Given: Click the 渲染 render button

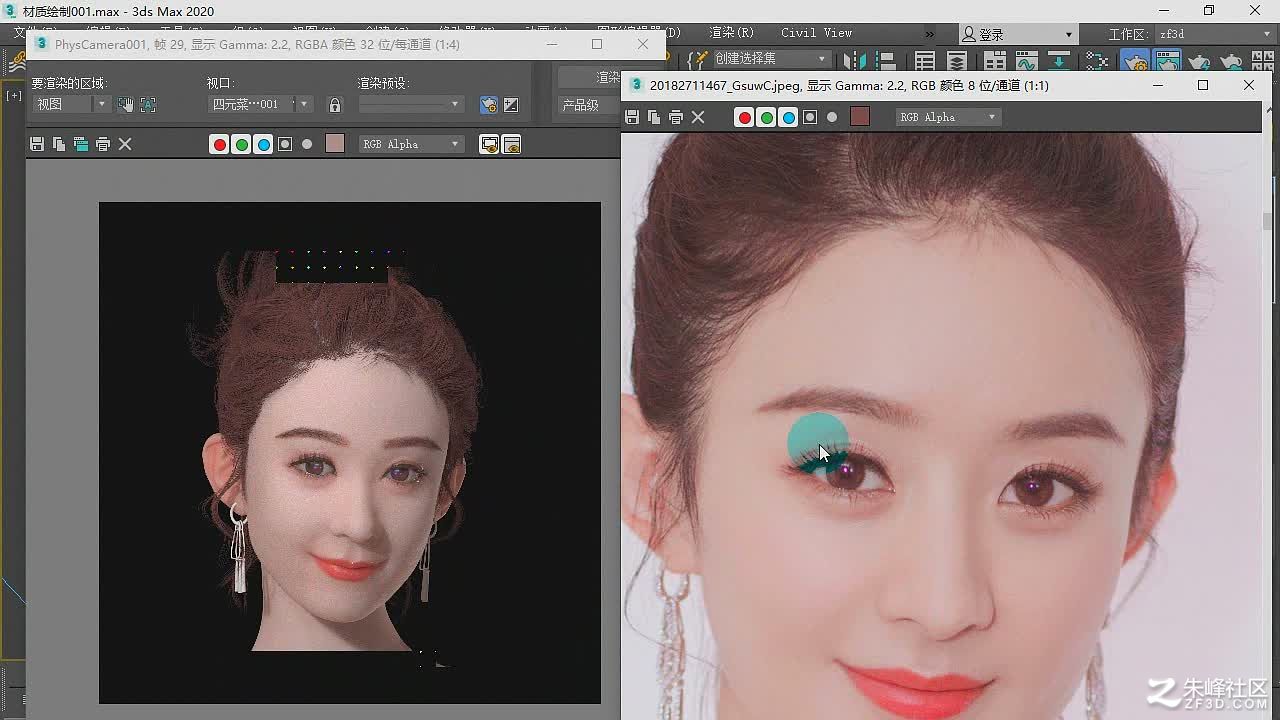Looking at the screenshot, I should [x=590, y=77].
